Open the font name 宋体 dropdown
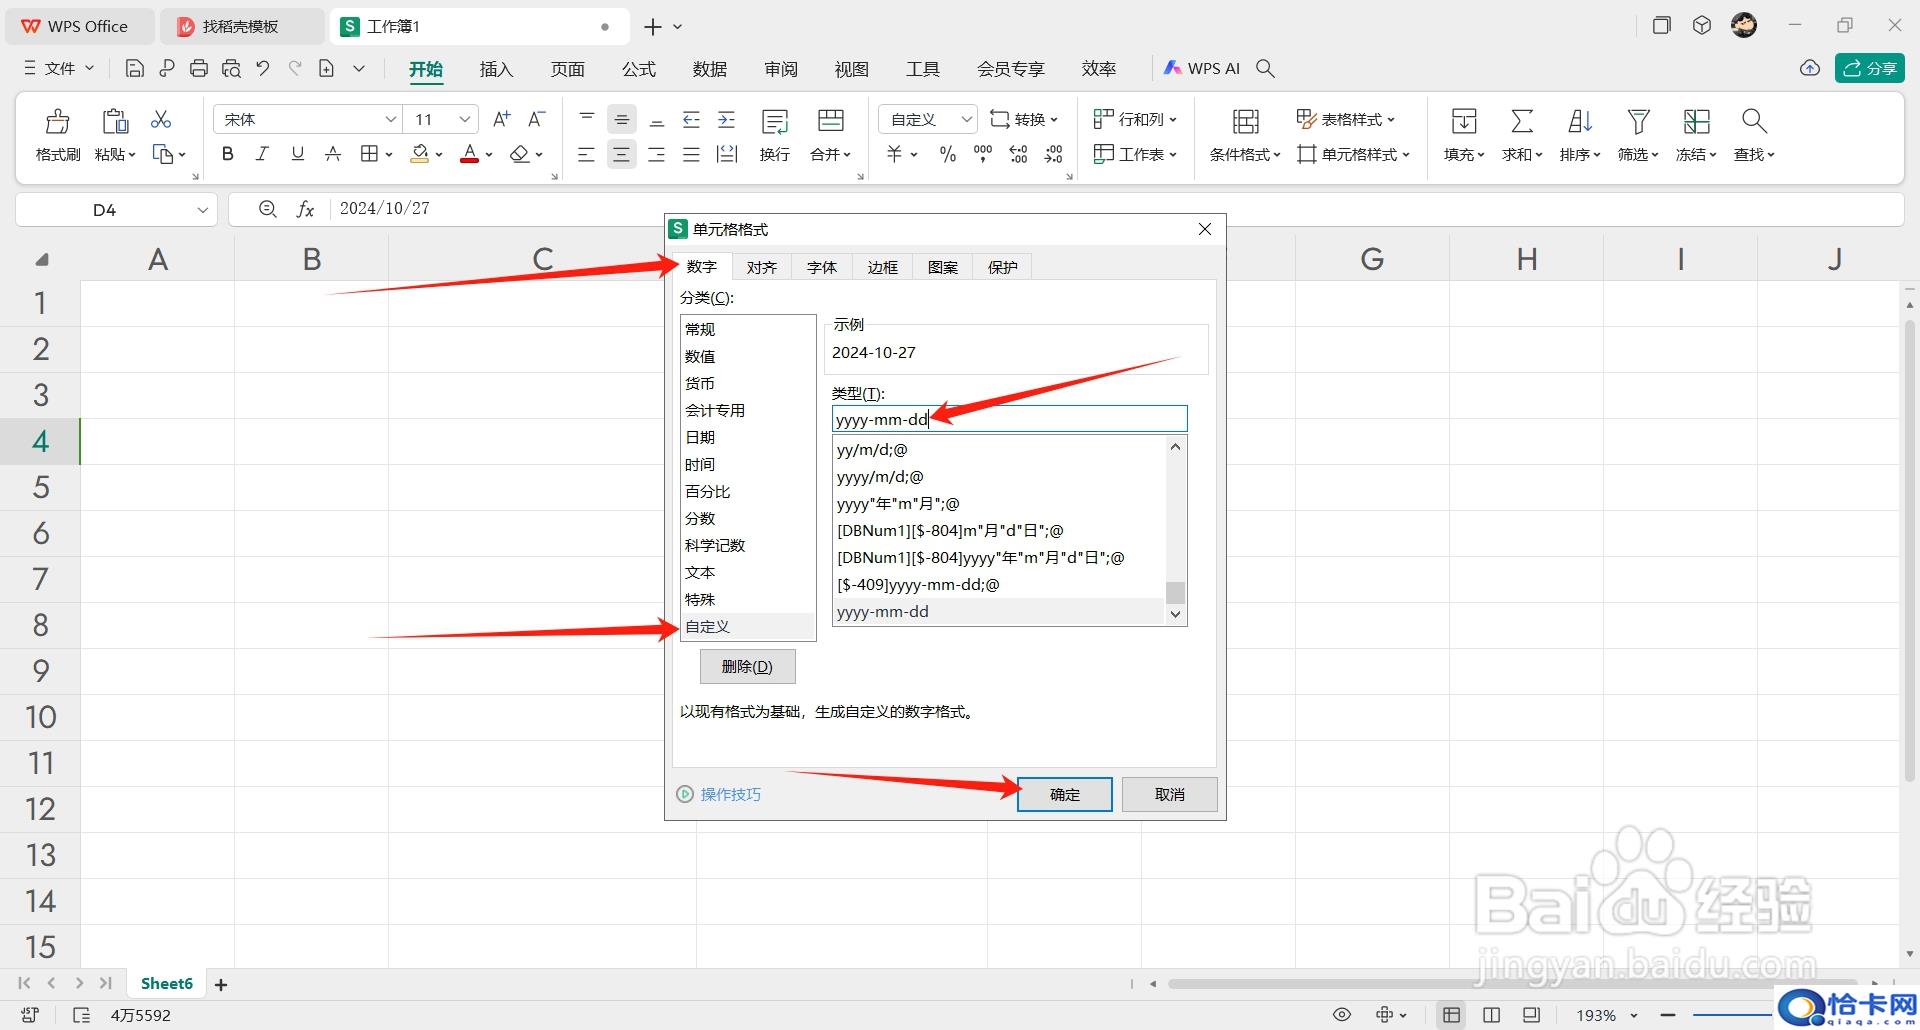 click(x=390, y=119)
